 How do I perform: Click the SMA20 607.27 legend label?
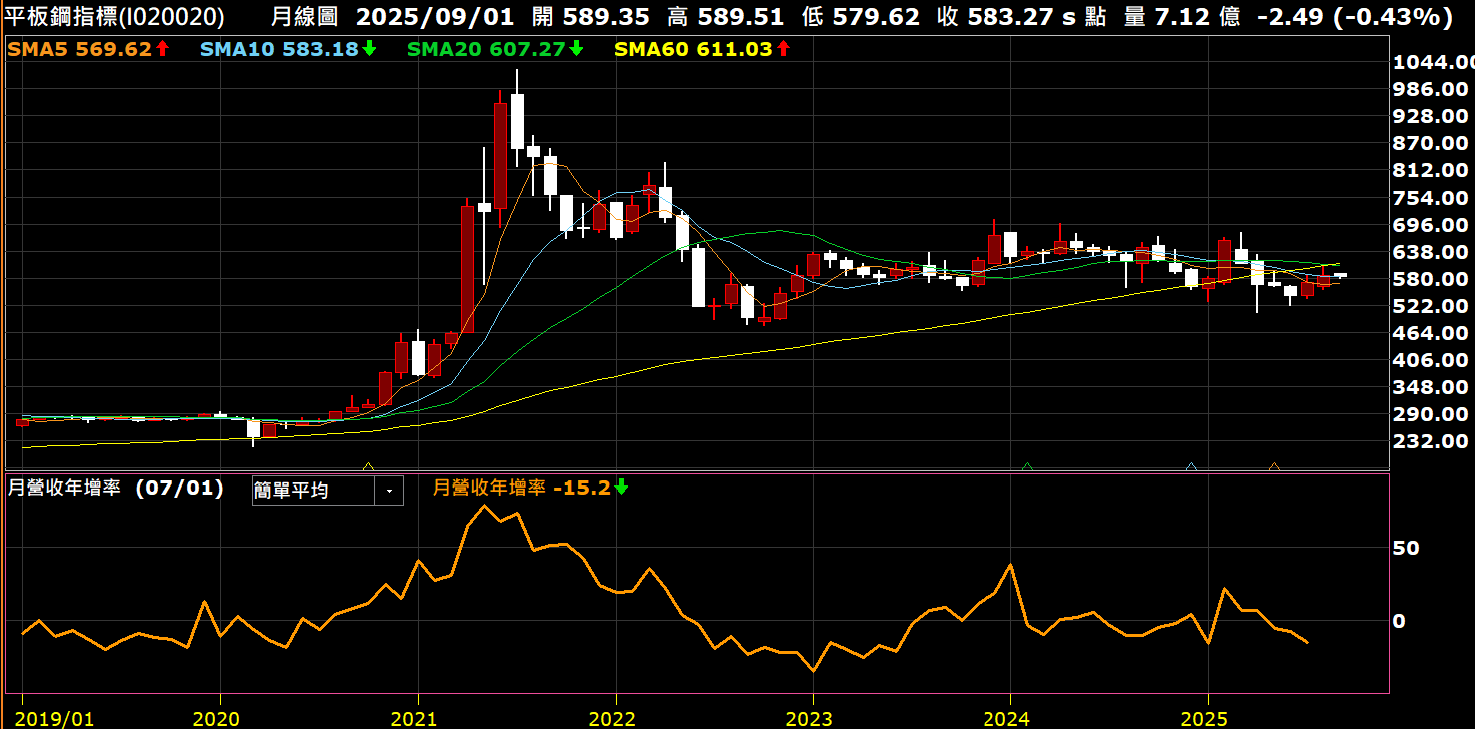tap(487, 48)
